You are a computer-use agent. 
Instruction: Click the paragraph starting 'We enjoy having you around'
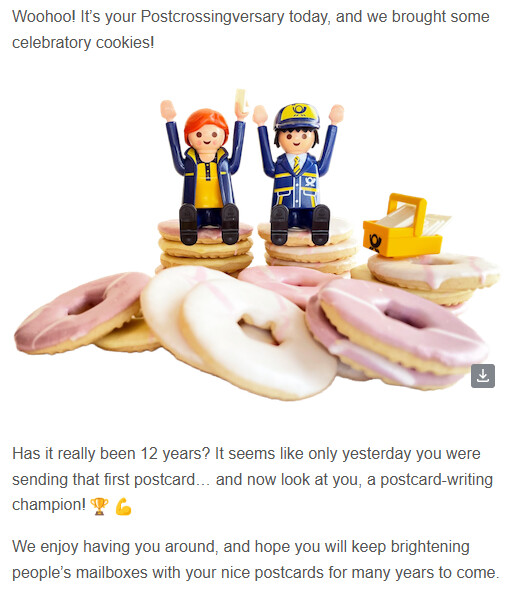coord(256,560)
